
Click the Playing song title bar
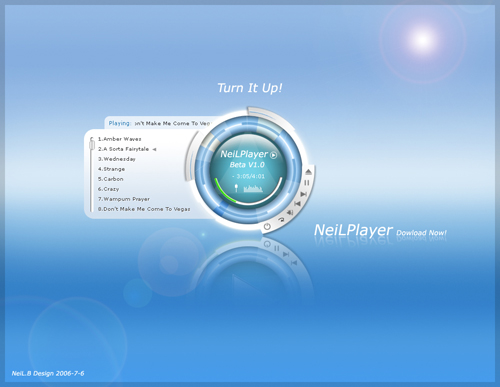click(x=160, y=123)
